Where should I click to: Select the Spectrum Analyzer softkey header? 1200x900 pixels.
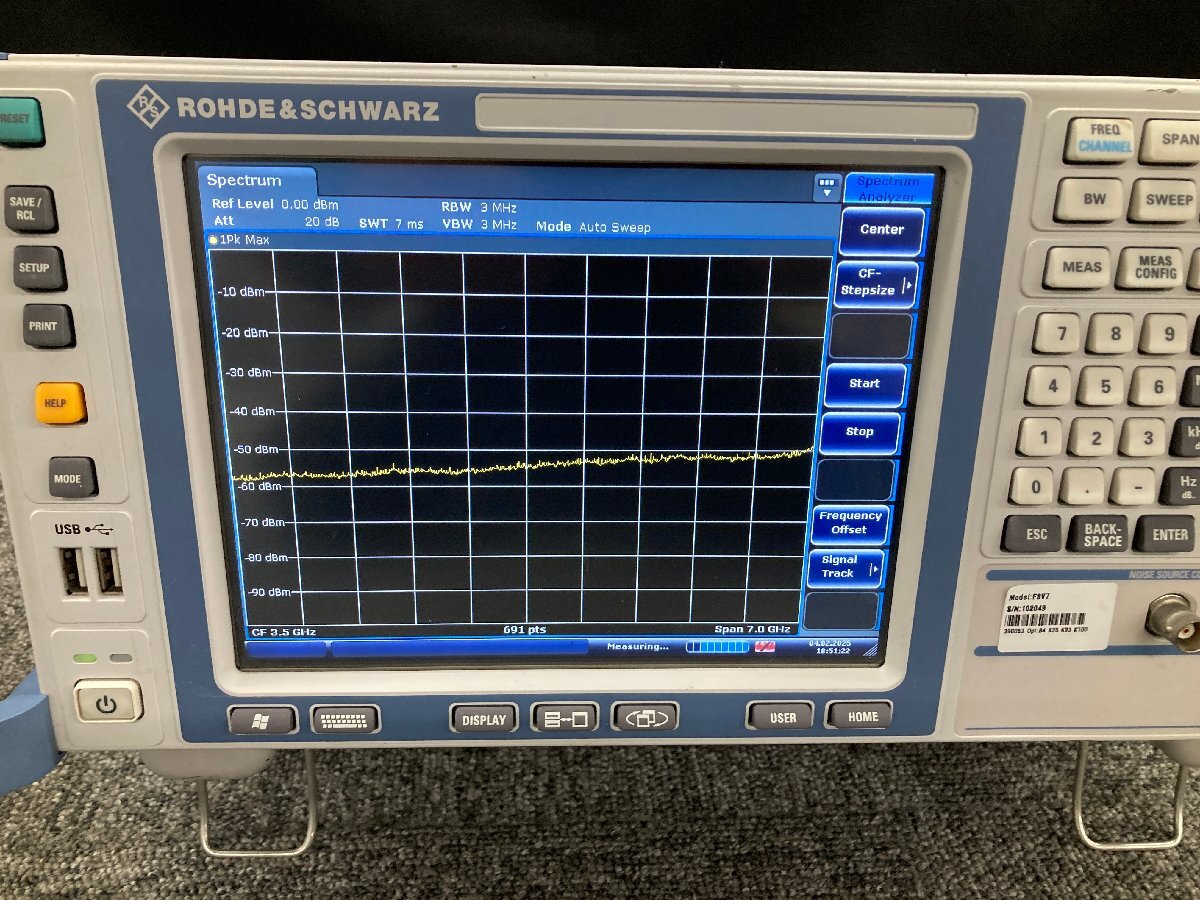(x=888, y=187)
